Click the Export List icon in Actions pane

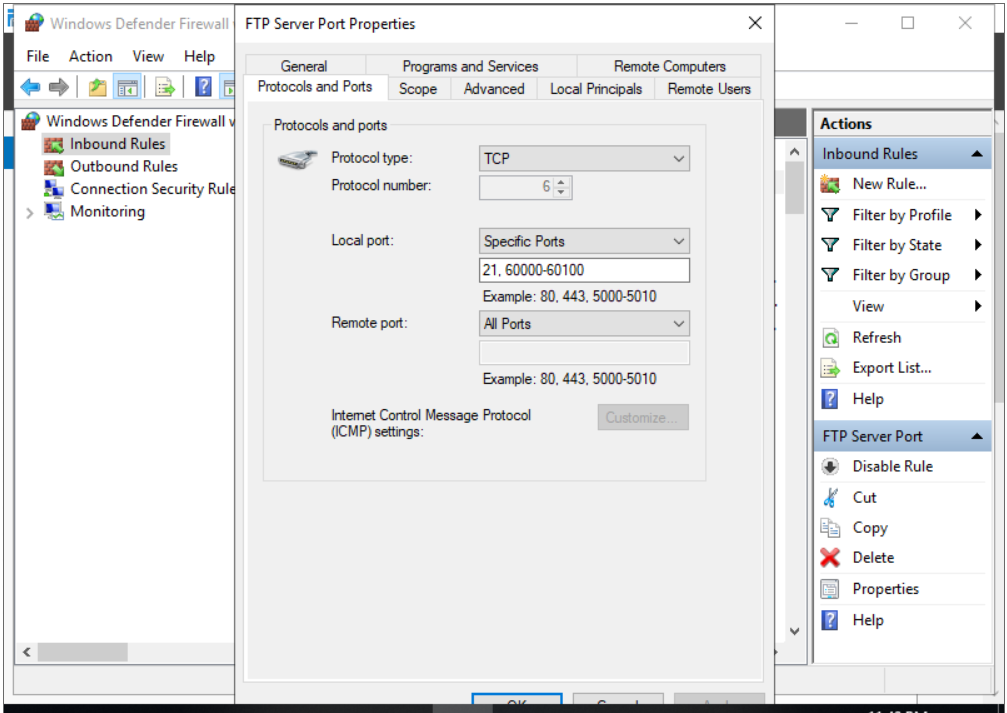(x=830, y=368)
